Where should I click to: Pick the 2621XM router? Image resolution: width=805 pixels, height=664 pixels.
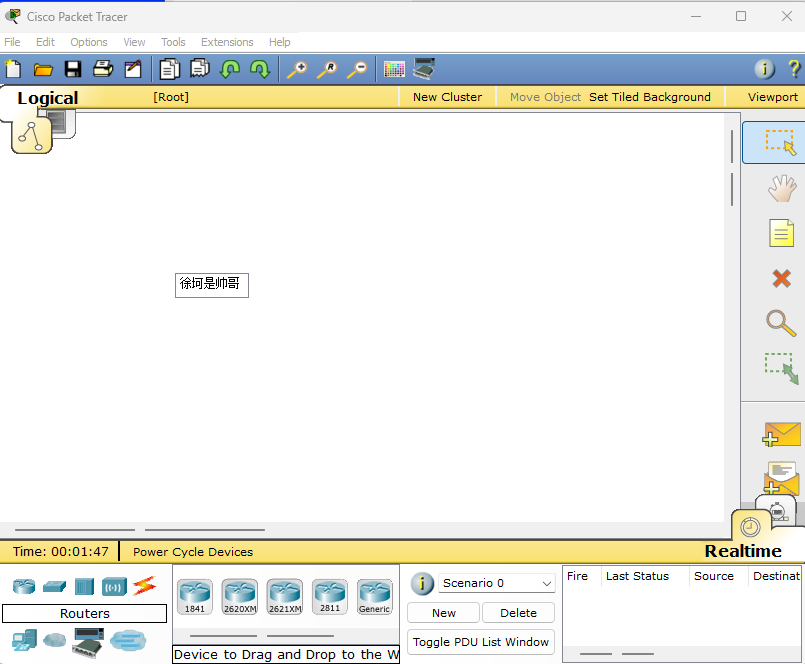(x=285, y=597)
